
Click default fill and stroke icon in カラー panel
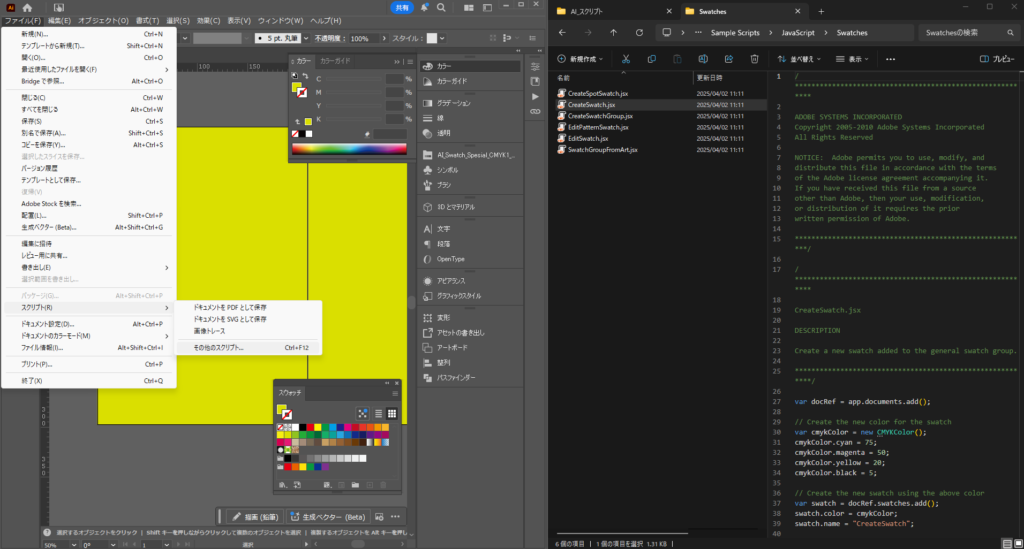pyautogui.click(x=295, y=76)
